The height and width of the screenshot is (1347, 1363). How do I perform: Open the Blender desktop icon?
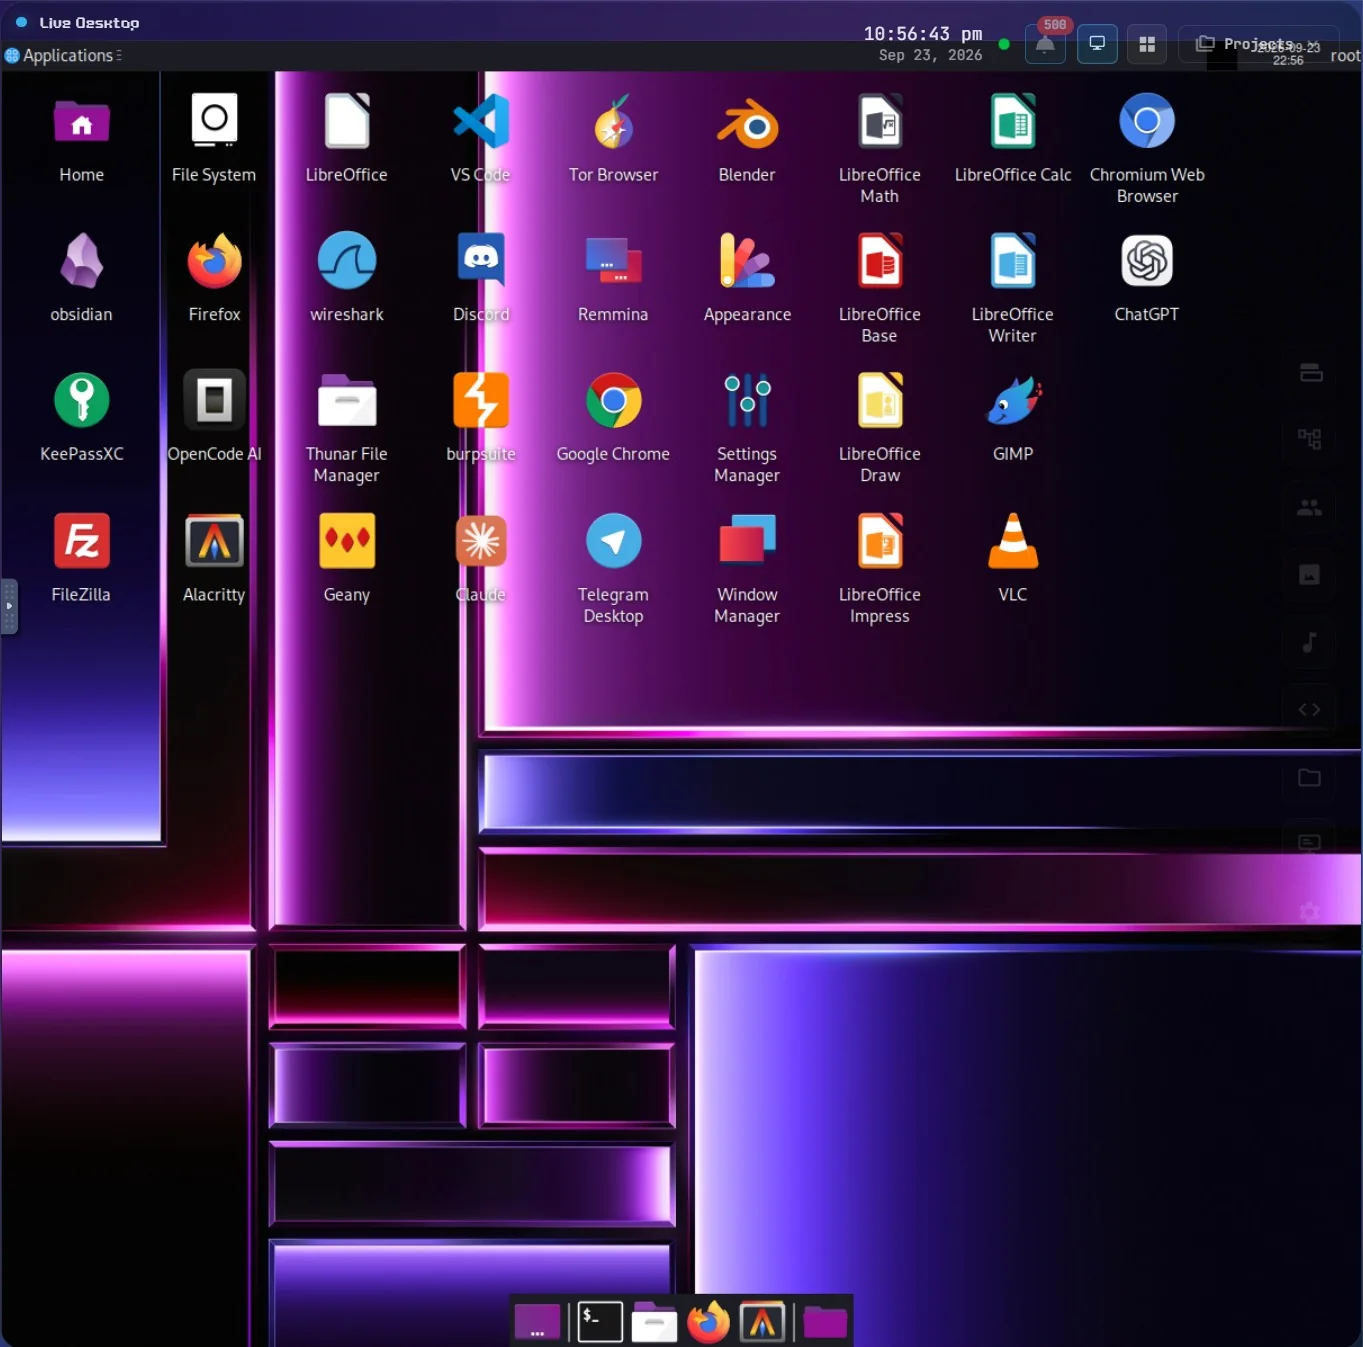(747, 126)
